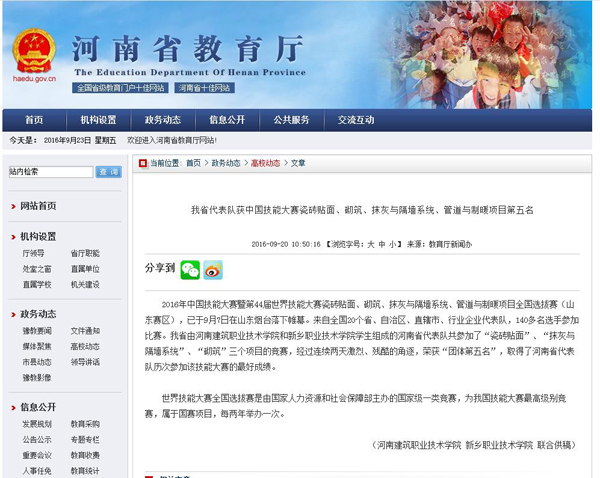Open 文件通知 link in sidebar
This screenshot has height=478, width=600.
pyautogui.click(x=85, y=331)
